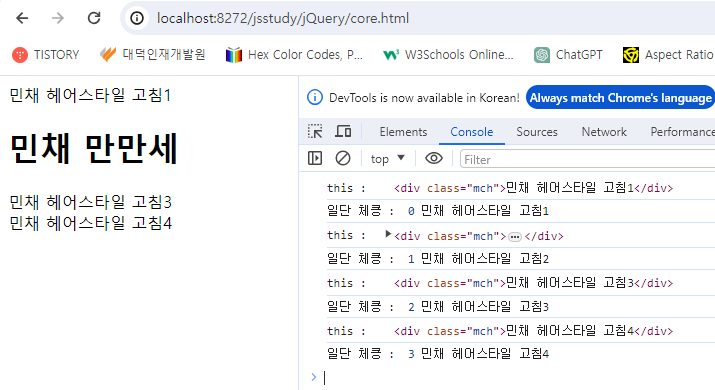
Task: Toggle the device toolbar icon
Action: pos(343,131)
